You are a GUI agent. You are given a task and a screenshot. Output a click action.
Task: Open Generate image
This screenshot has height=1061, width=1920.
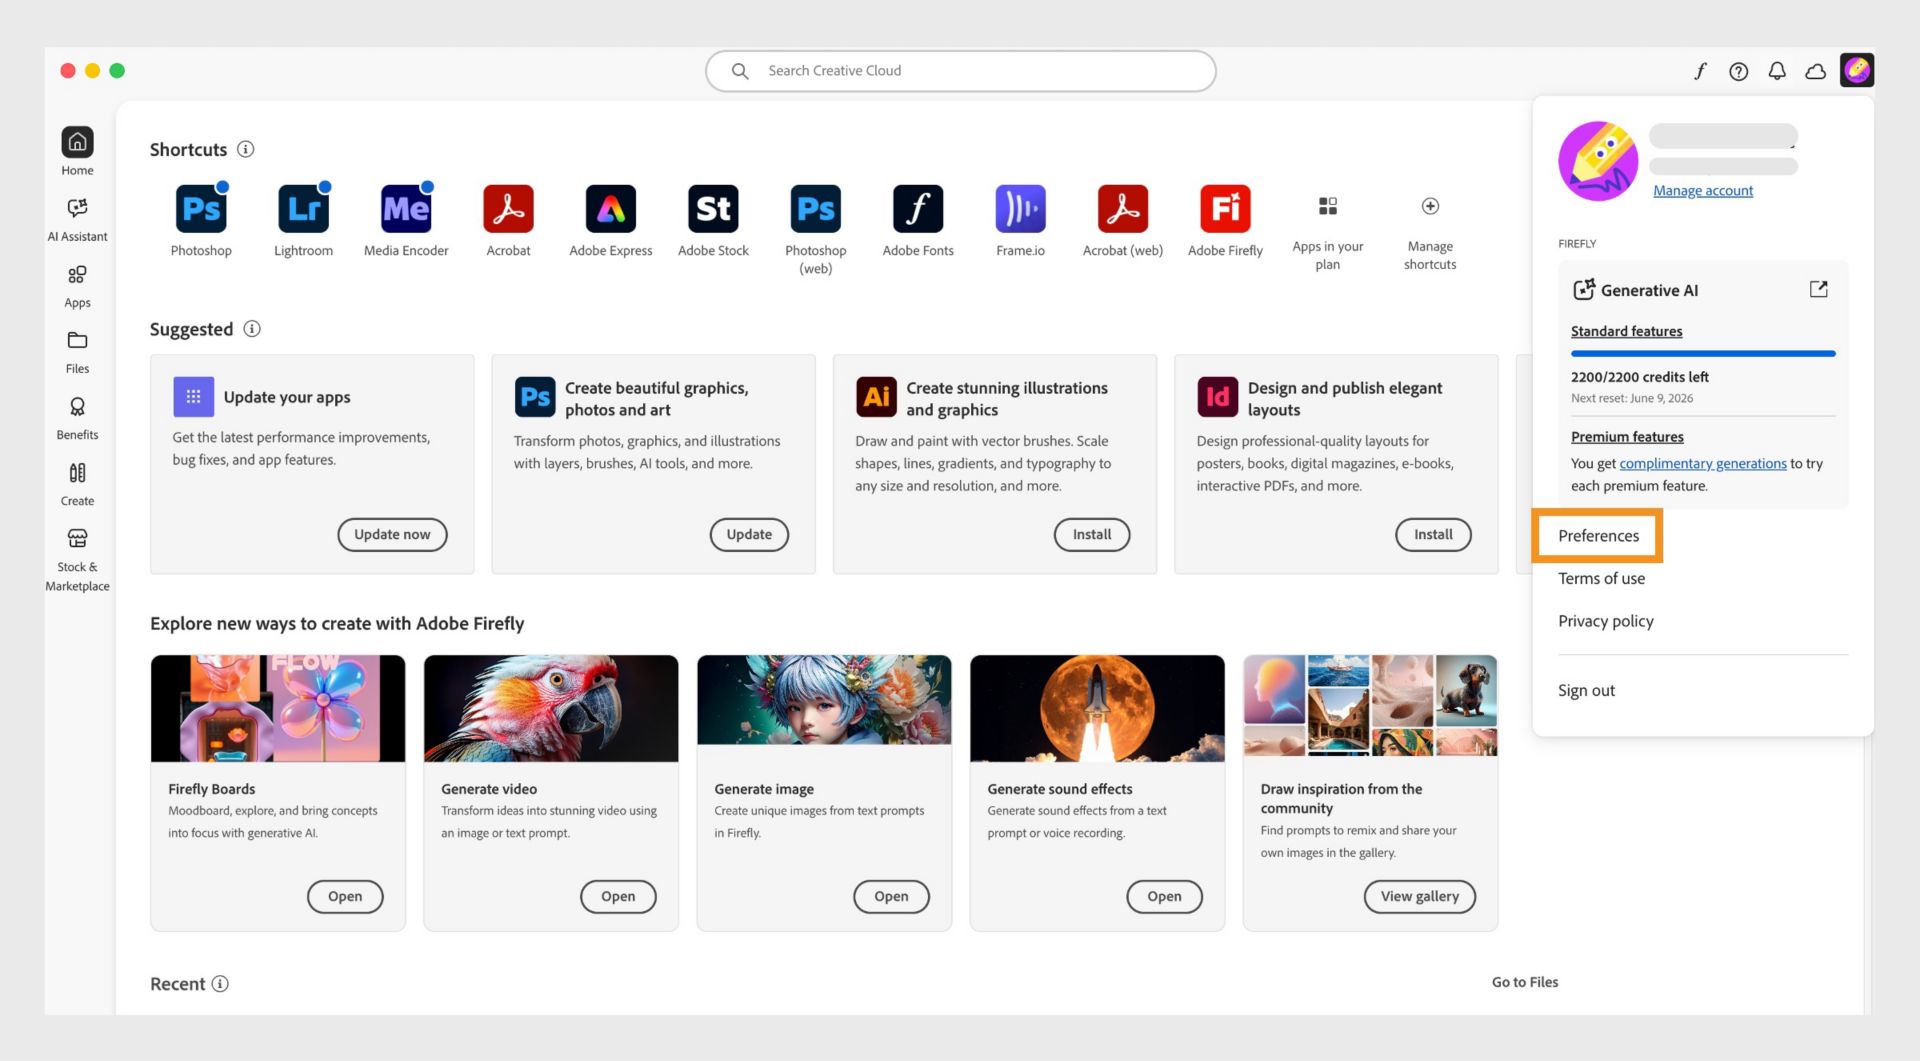point(891,897)
